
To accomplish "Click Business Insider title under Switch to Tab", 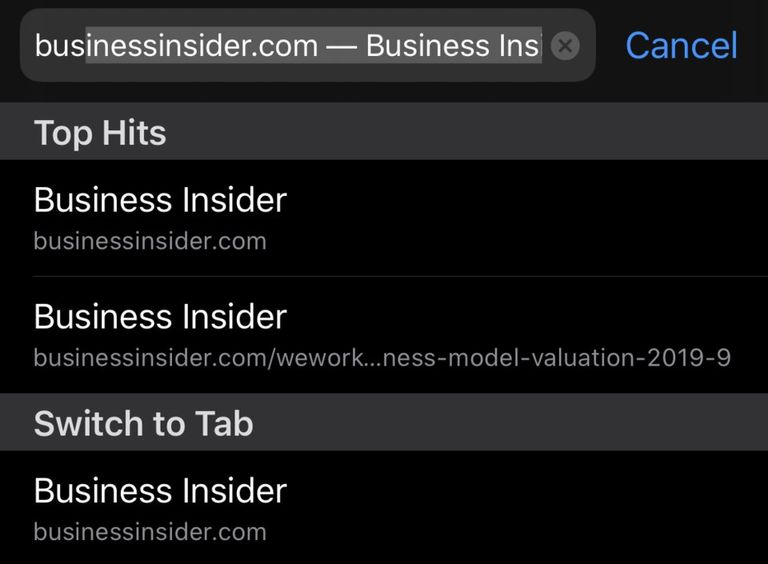I will pyautogui.click(x=160, y=490).
